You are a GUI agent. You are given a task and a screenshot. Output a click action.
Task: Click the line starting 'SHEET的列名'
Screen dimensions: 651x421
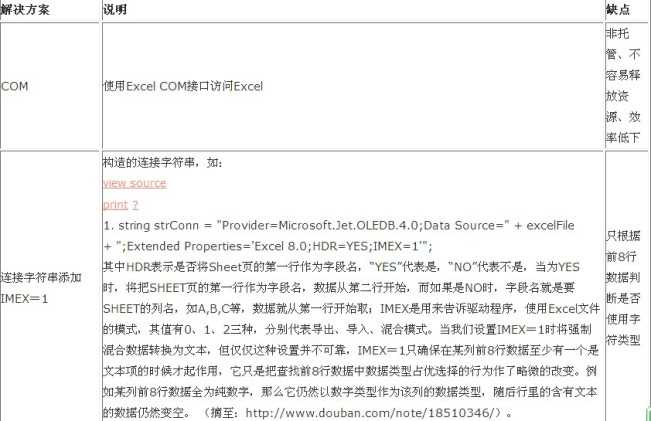click(351, 308)
